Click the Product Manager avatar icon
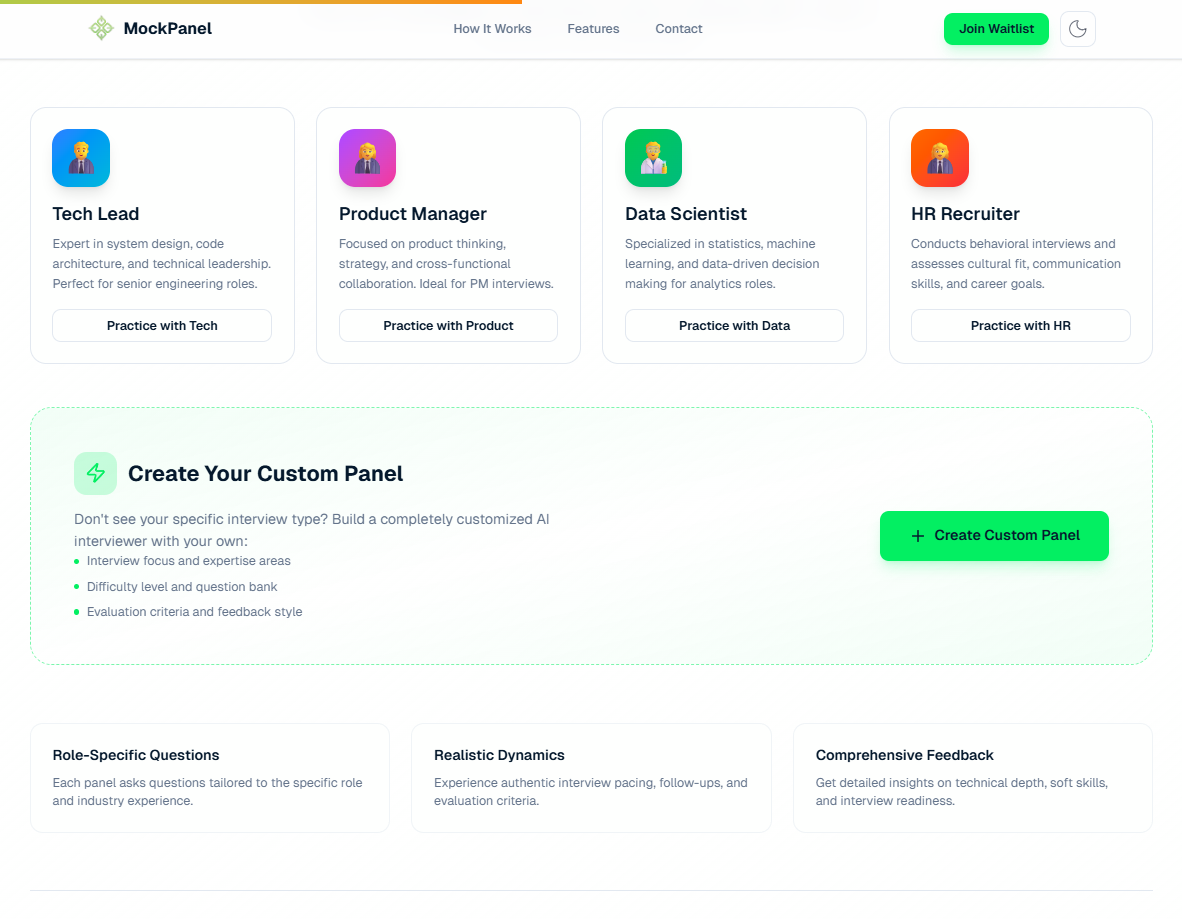The image size is (1182, 919). tap(367, 157)
